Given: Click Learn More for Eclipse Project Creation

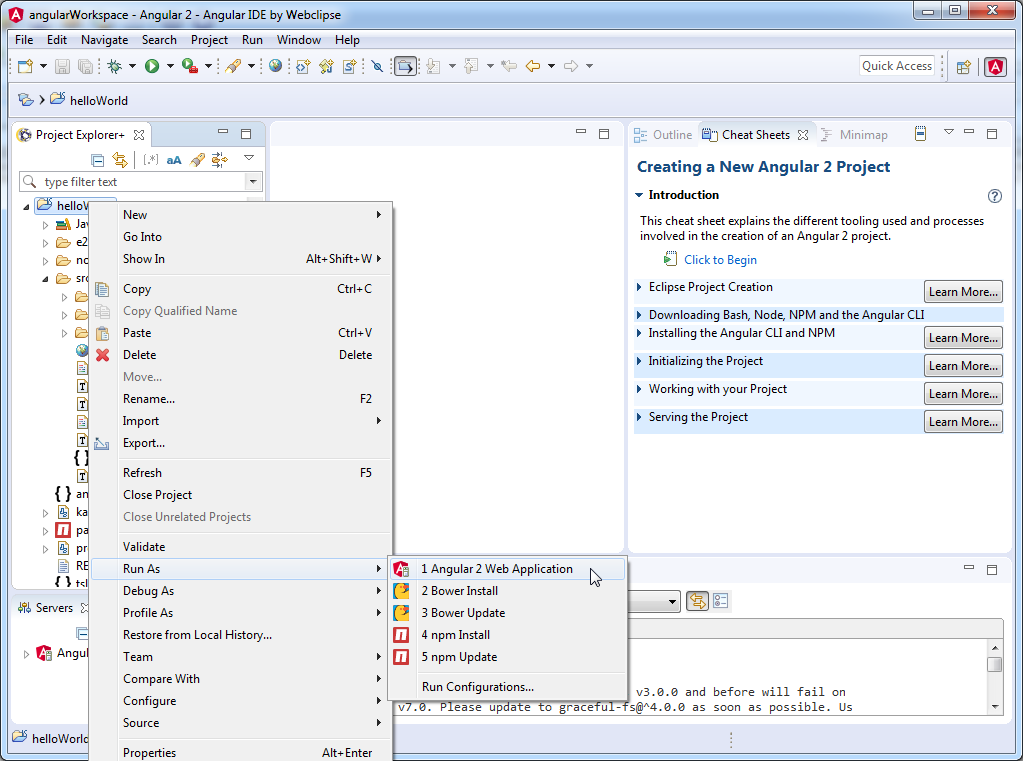Looking at the screenshot, I should point(963,292).
